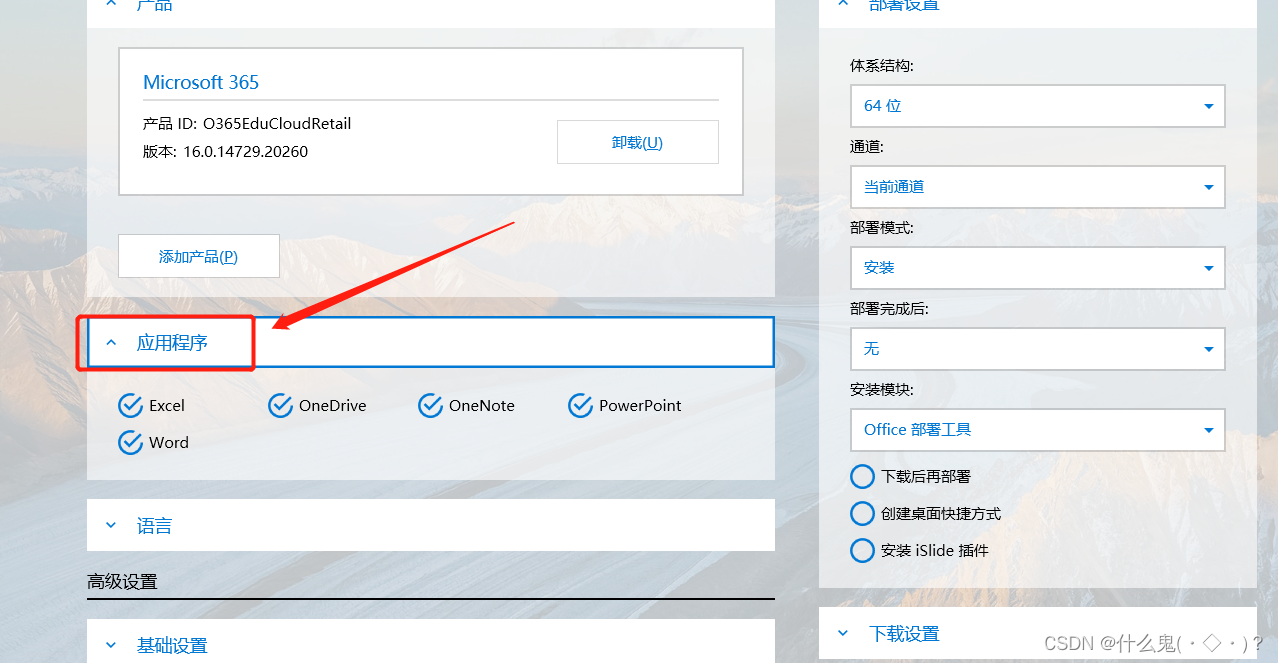Click the 卸载(U) button

click(637, 141)
